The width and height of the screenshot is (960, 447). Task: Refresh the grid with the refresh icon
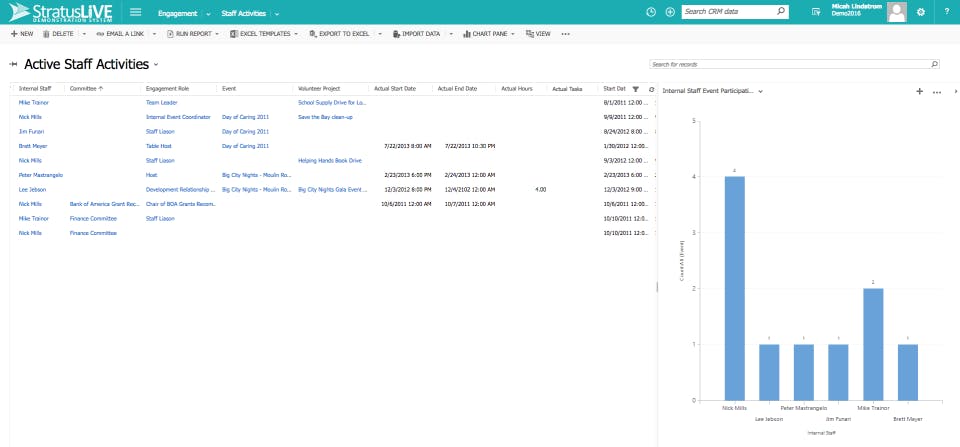[651, 89]
